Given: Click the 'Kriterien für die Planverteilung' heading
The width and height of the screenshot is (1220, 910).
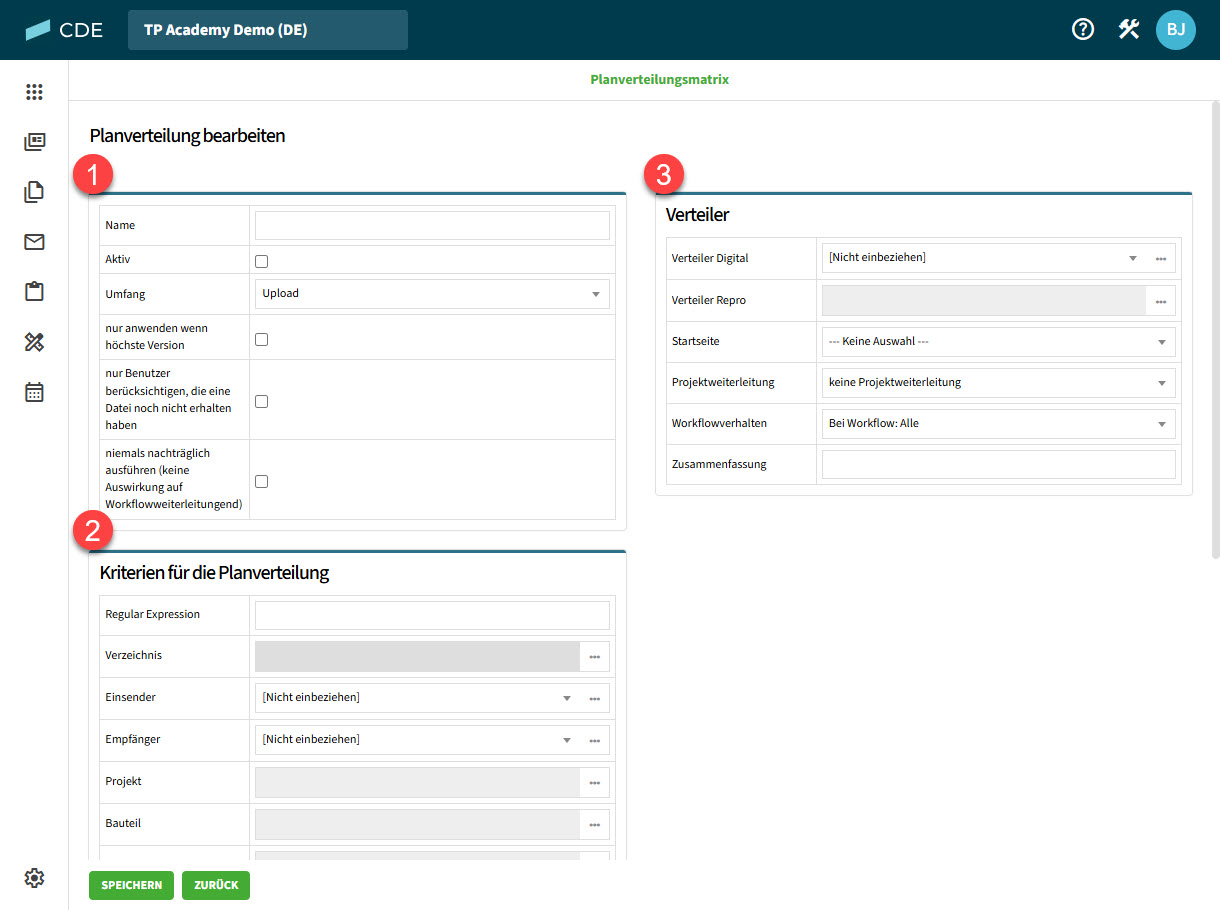Looking at the screenshot, I should click(x=214, y=573).
